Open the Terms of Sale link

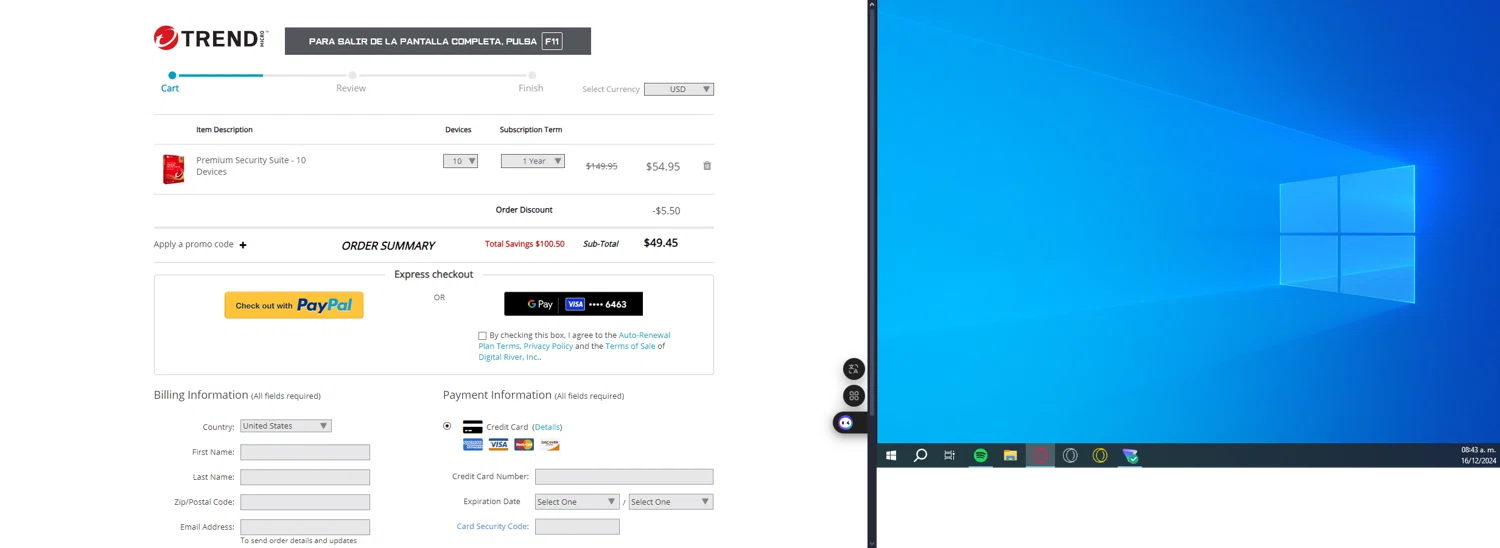click(x=630, y=346)
